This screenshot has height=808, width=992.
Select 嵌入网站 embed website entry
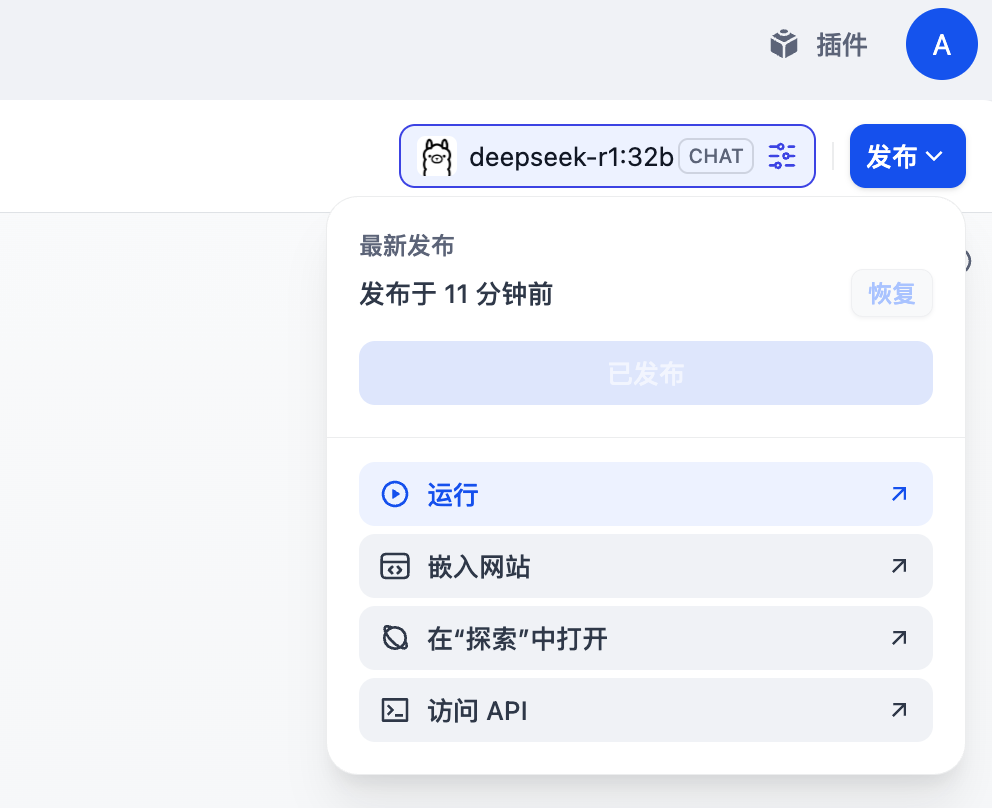pos(645,566)
